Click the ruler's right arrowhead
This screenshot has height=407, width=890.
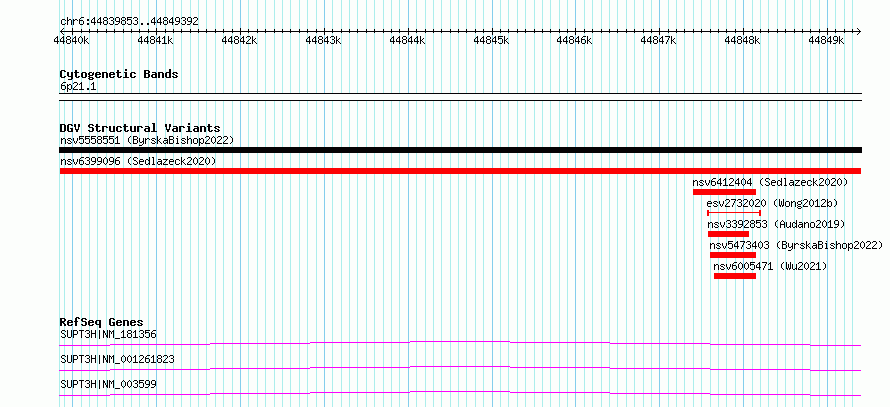[x=859, y=31]
